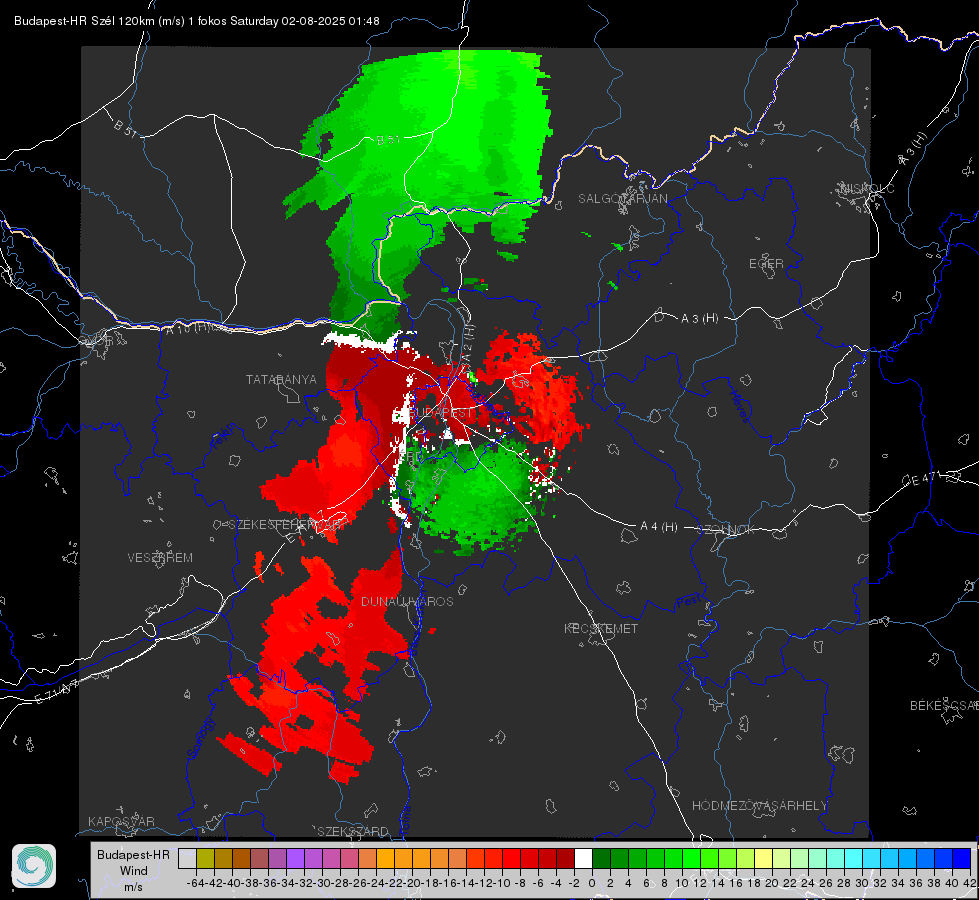Click the TATABÁNYA city label
Image resolution: width=979 pixels, height=900 pixels.
pyautogui.click(x=281, y=380)
